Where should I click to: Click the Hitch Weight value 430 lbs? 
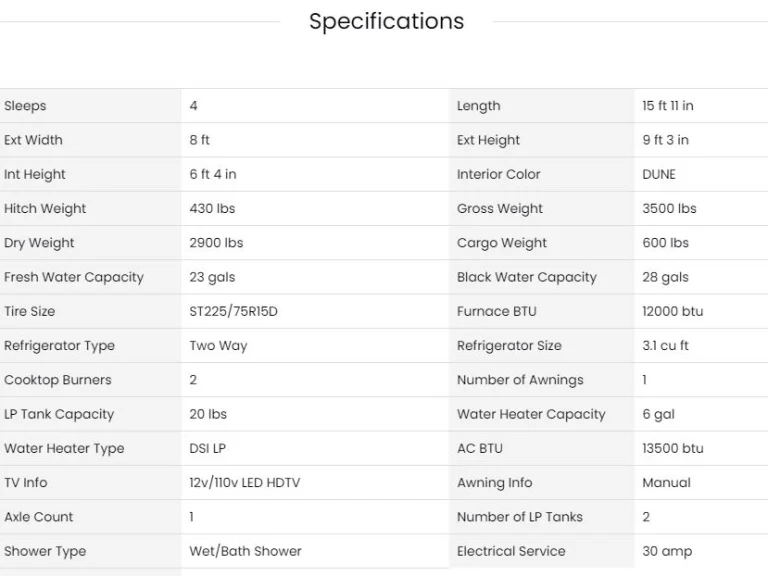coord(212,209)
